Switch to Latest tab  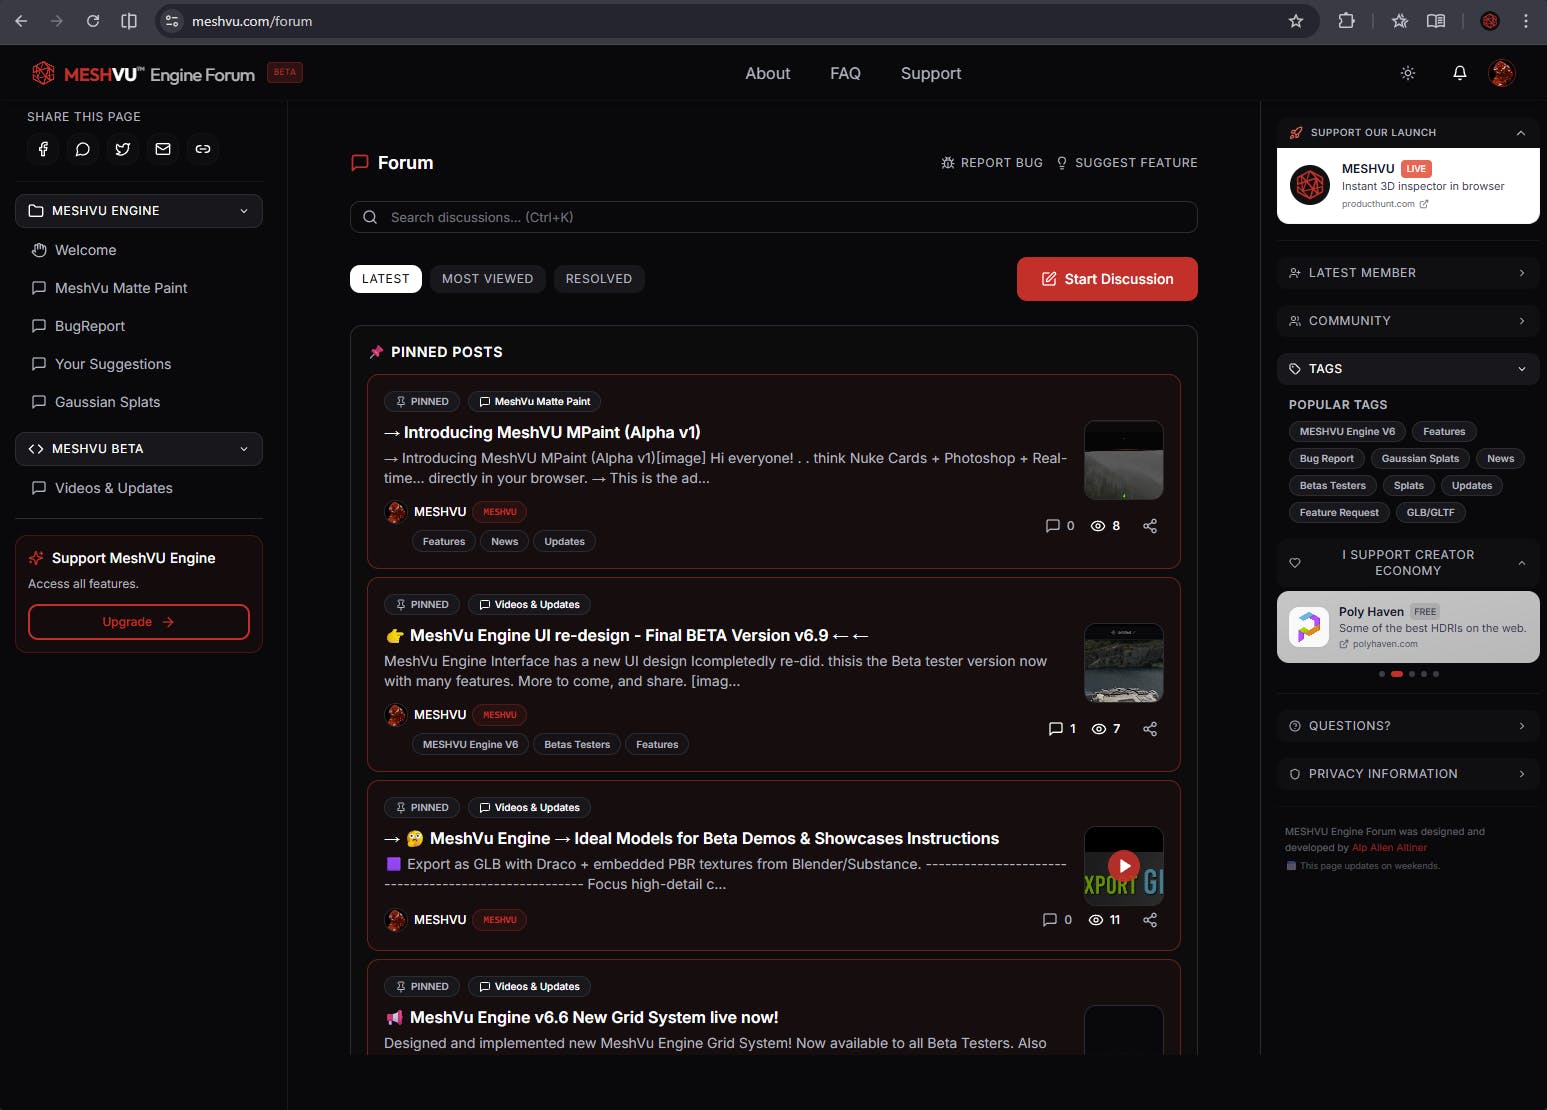coord(386,279)
